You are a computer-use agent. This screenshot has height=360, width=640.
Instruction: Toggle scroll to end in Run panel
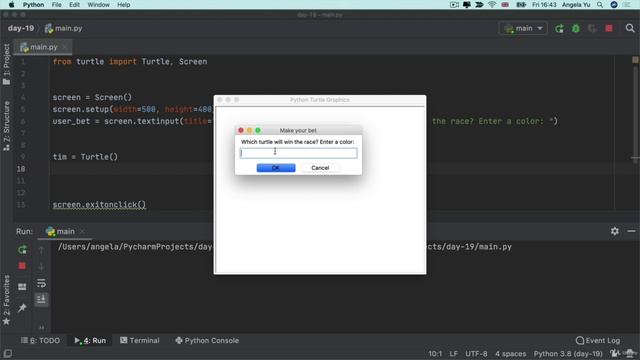(x=41, y=299)
